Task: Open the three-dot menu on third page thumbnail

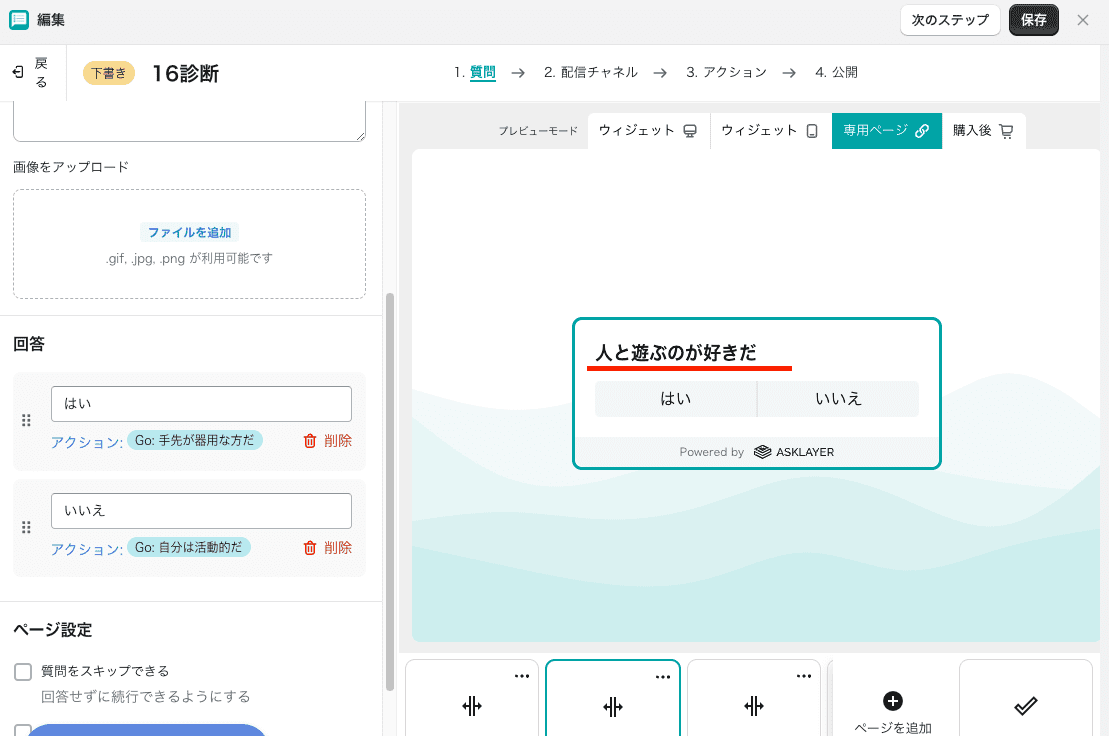Action: pos(803,676)
